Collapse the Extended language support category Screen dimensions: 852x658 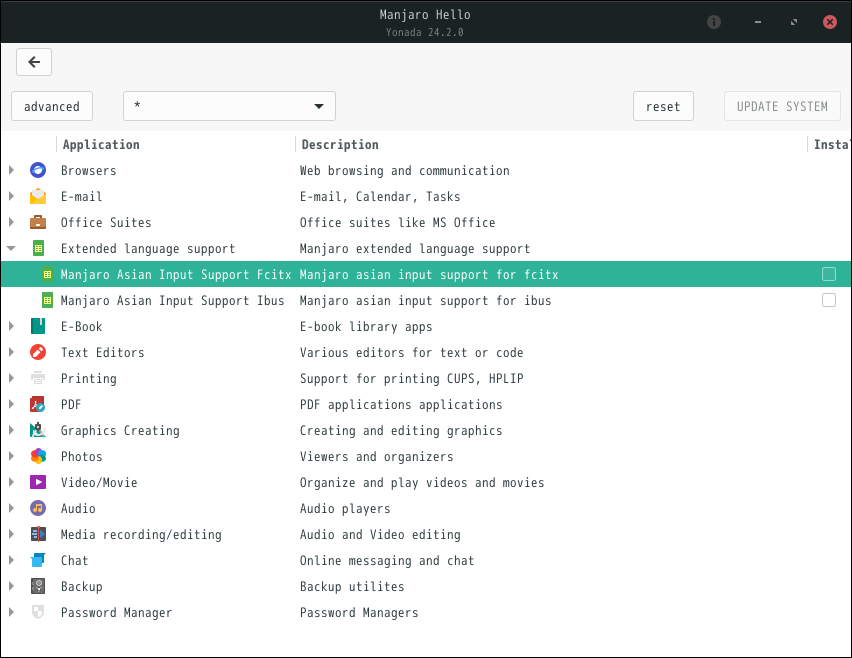(x=11, y=248)
